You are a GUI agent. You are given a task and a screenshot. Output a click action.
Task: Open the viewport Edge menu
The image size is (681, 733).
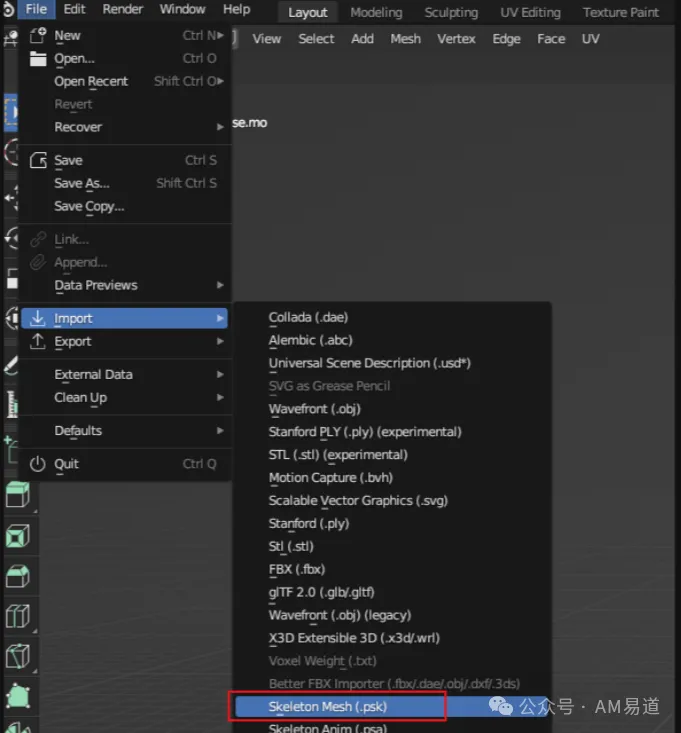(x=506, y=39)
